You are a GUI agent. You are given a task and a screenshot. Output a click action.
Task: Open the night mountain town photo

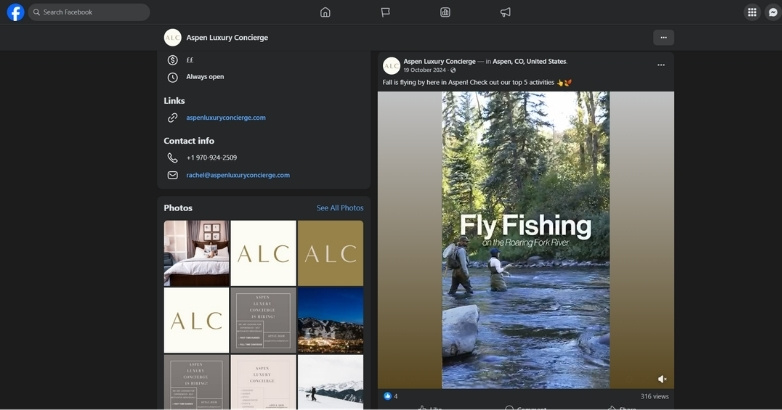pyautogui.click(x=331, y=320)
